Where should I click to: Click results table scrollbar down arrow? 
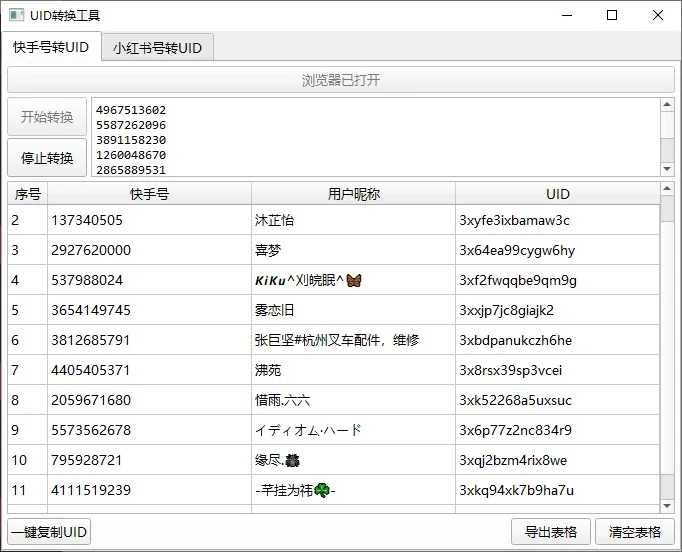[667, 506]
